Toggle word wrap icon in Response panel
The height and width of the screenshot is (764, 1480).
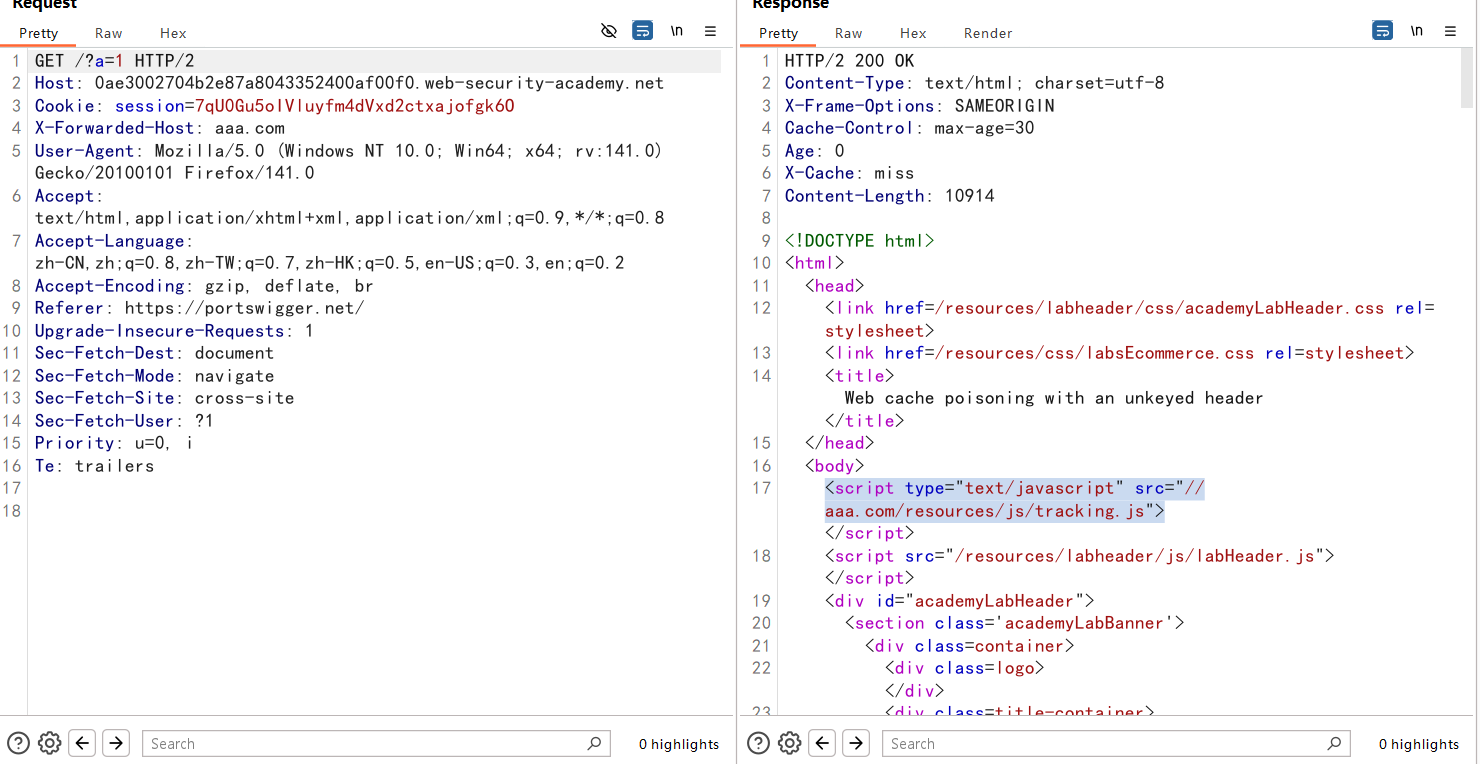click(1383, 31)
